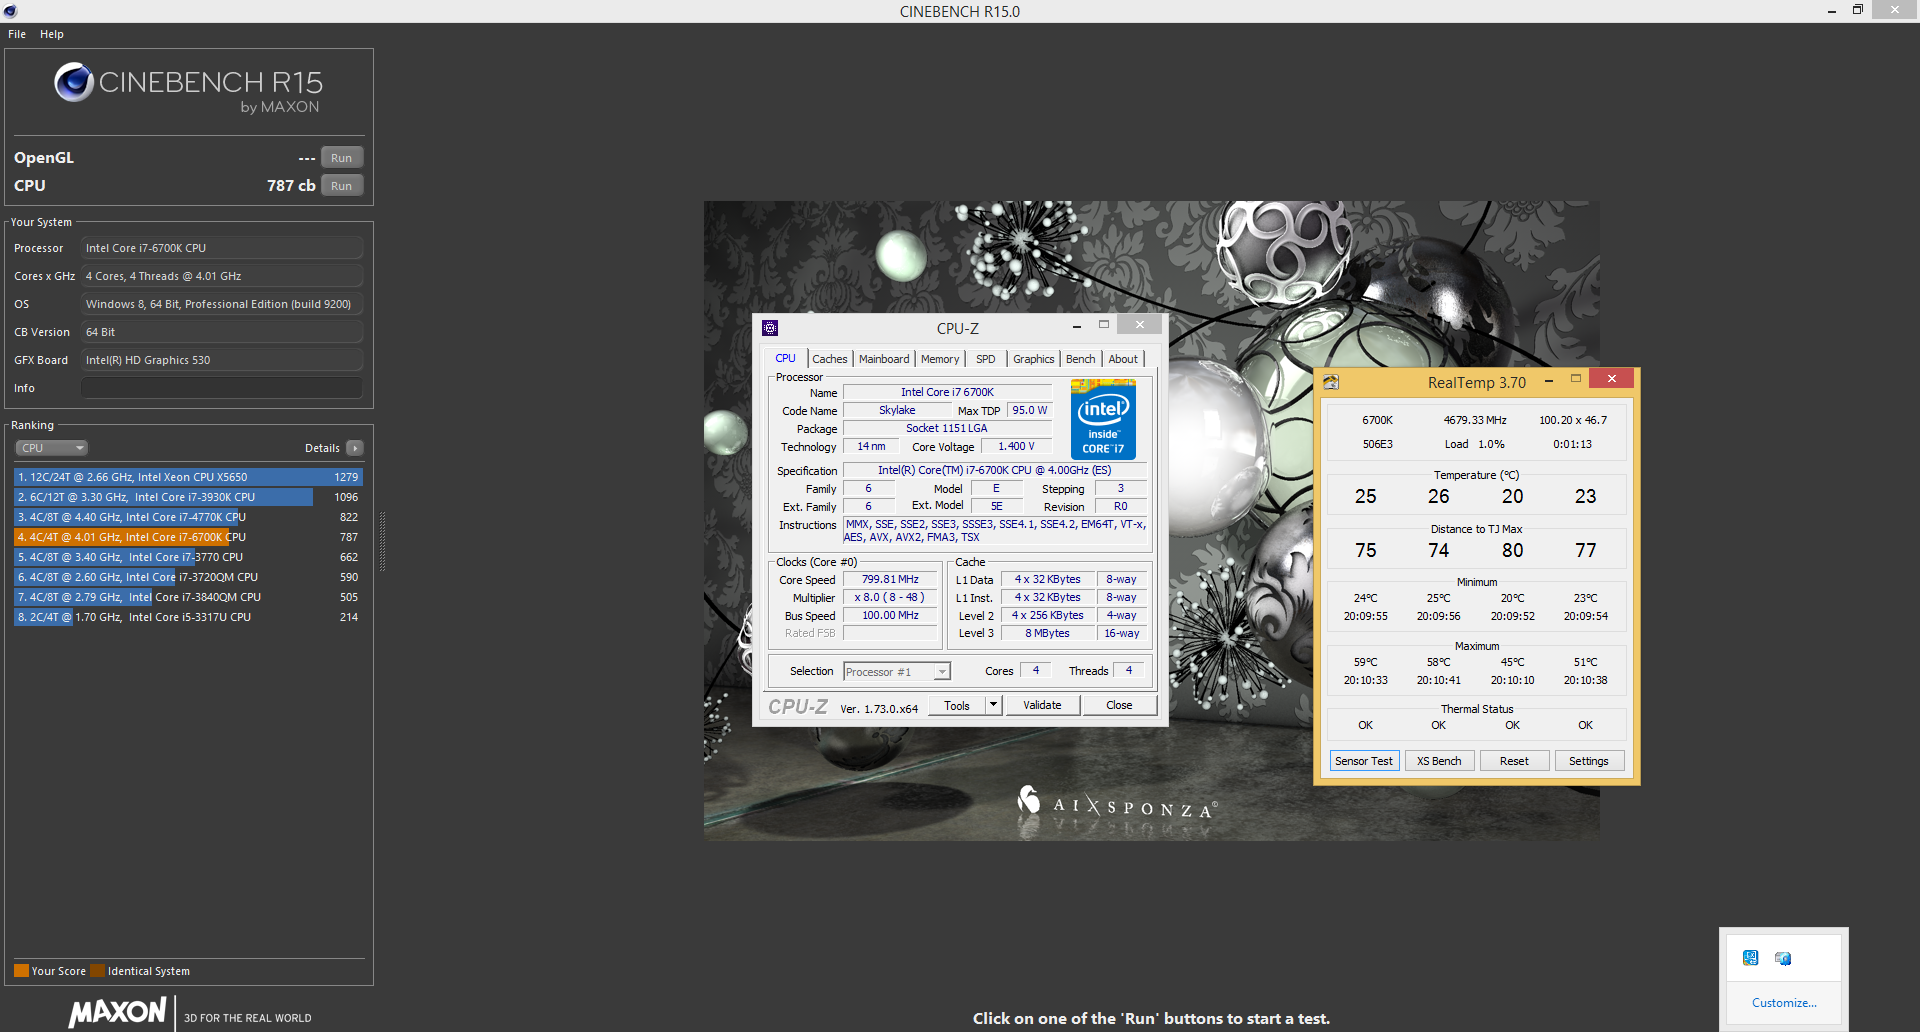The width and height of the screenshot is (1920, 1032).
Task: Select the CPU tab in CPU-Z
Action: point(786,358)
